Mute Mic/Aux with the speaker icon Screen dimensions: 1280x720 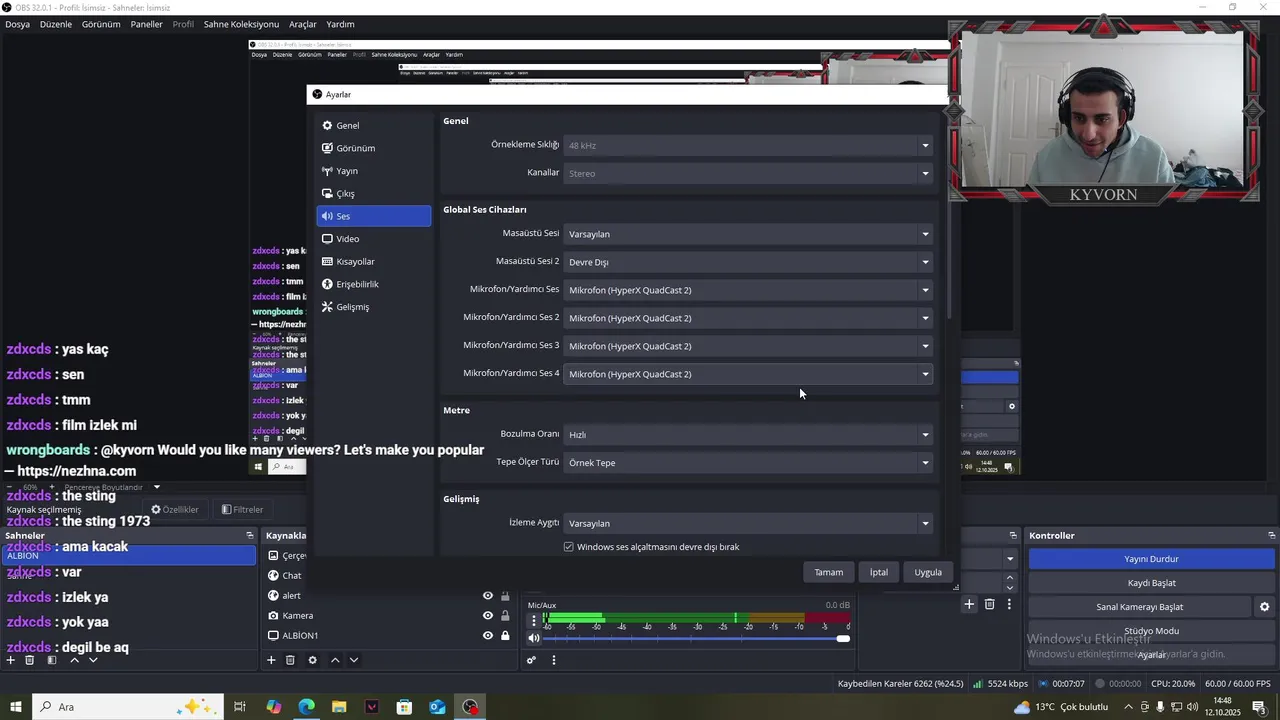pos(534,638)
